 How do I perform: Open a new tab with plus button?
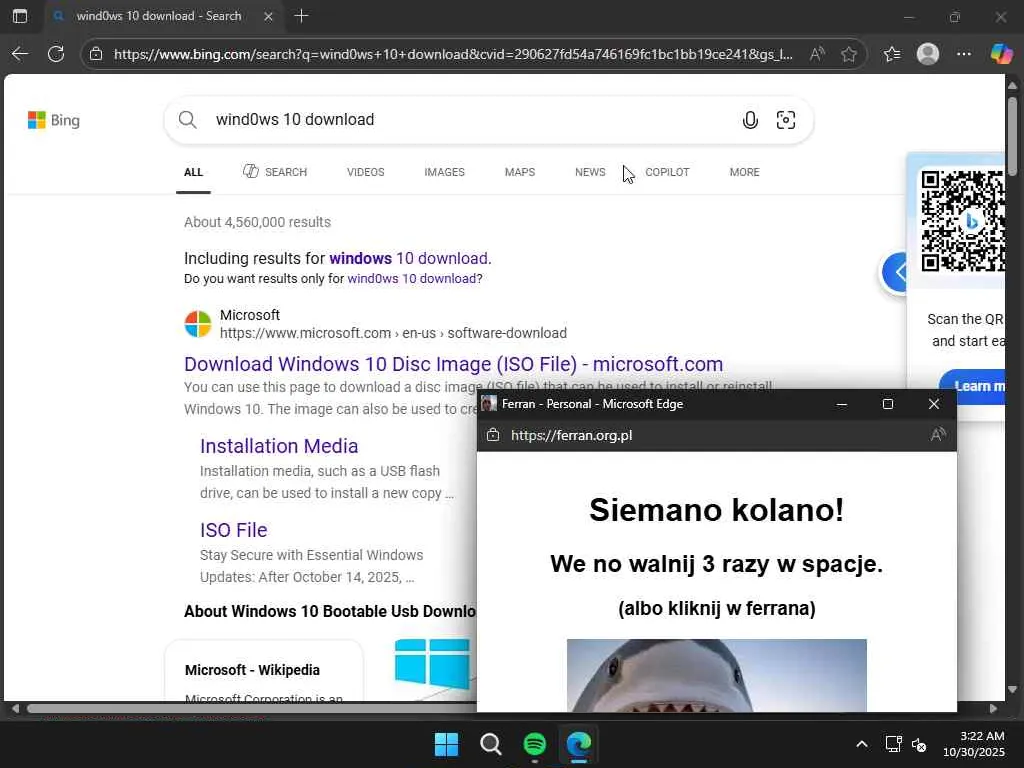click(x=301, y=16)
